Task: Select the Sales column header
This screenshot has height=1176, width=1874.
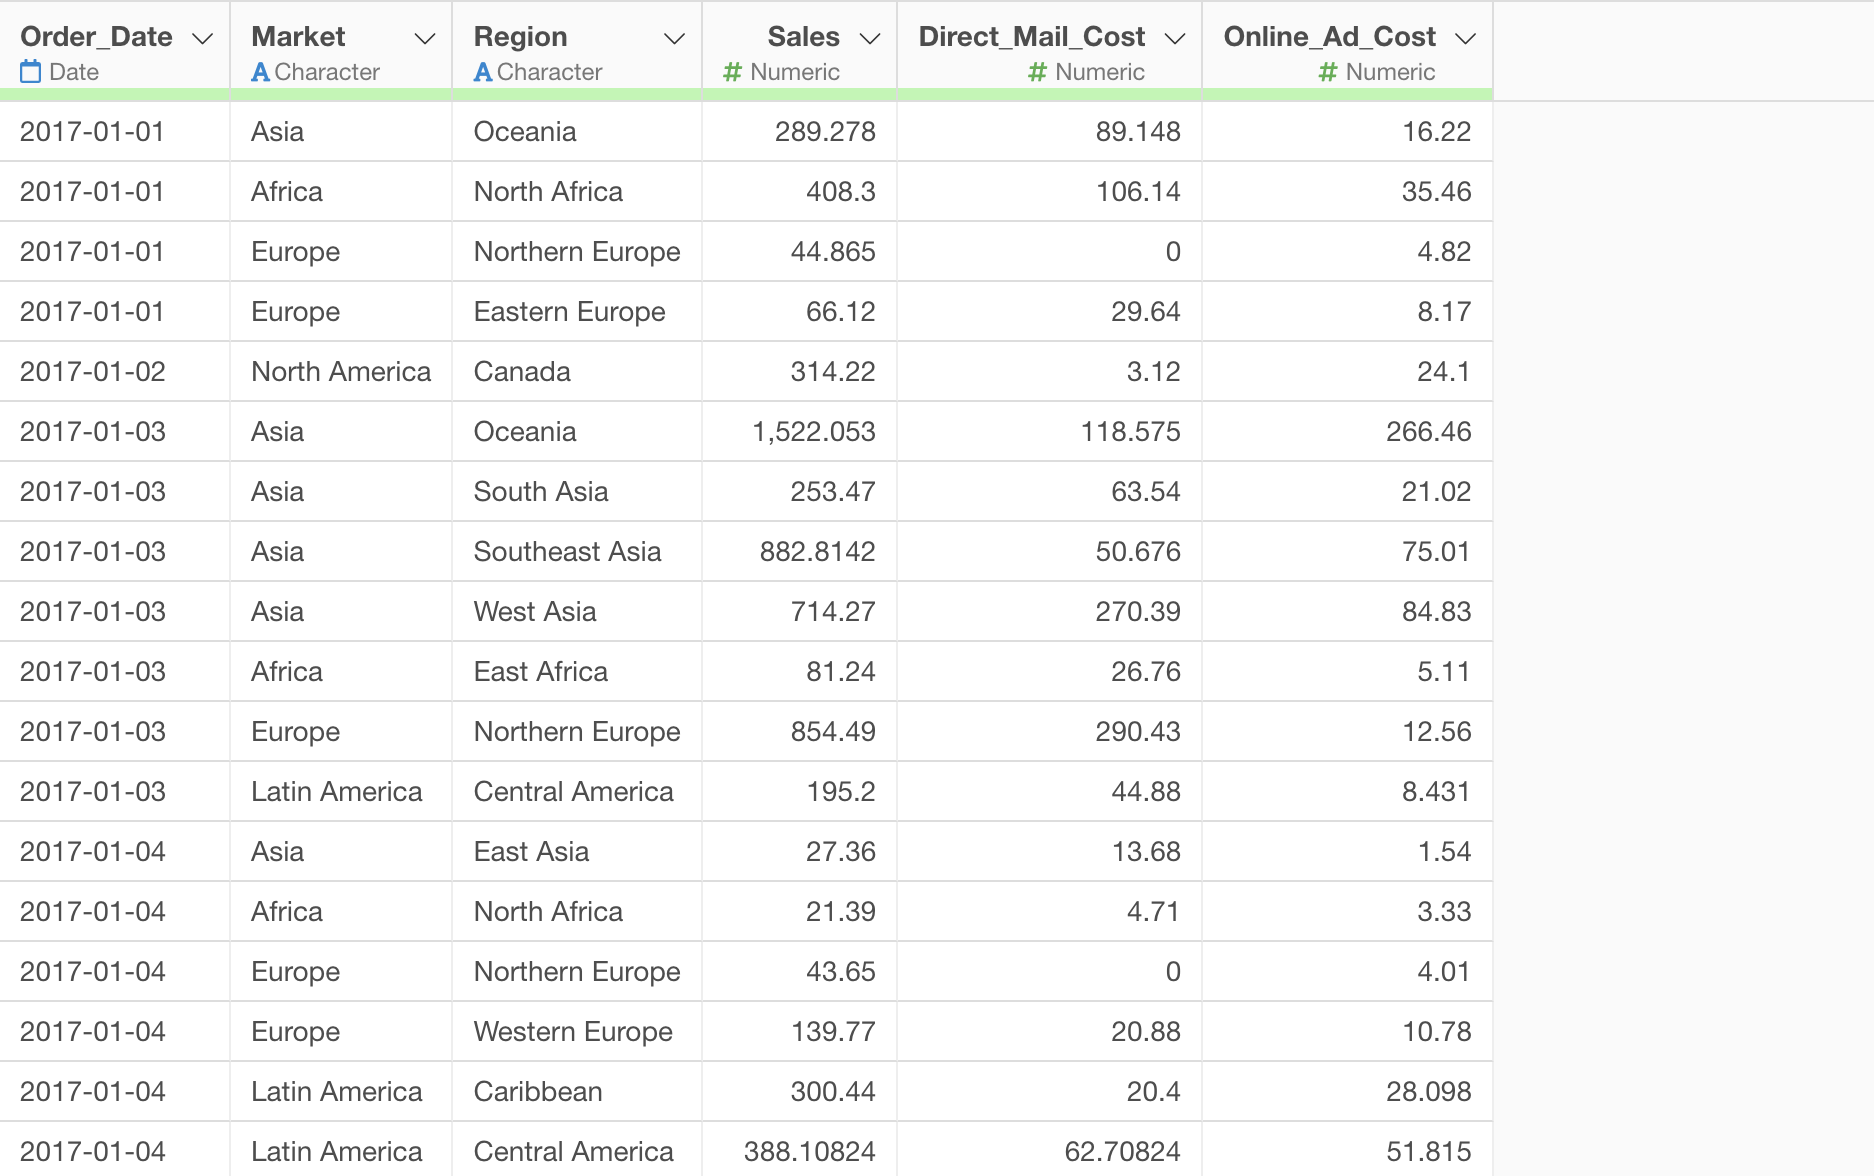Action: [x=804, y=37]
